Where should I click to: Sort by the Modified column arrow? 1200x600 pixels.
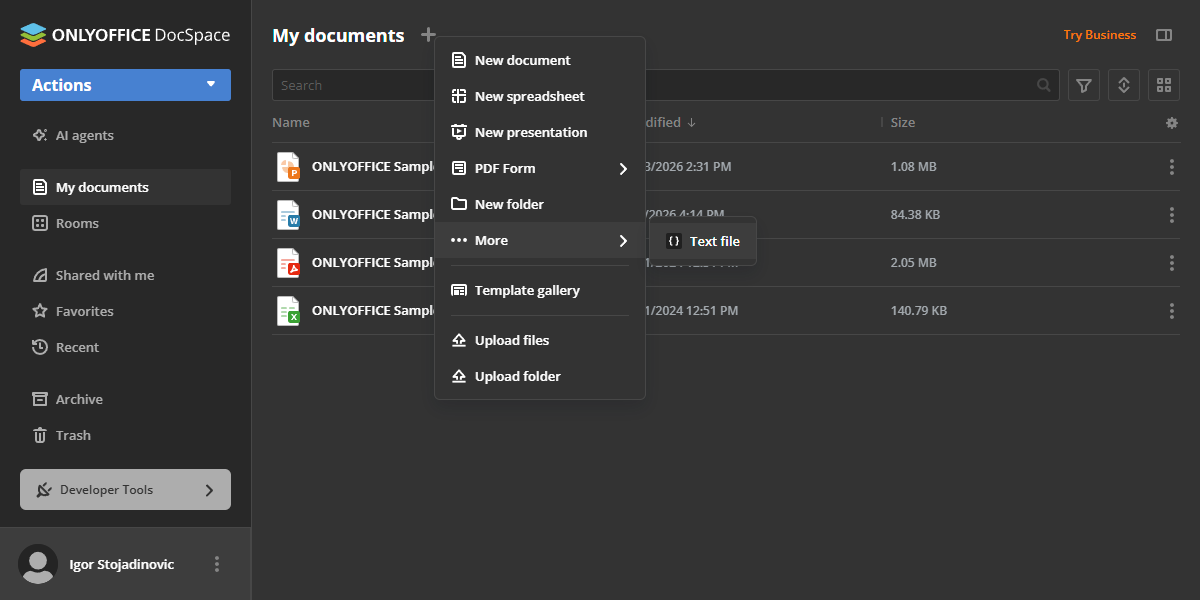coord(691,123)
